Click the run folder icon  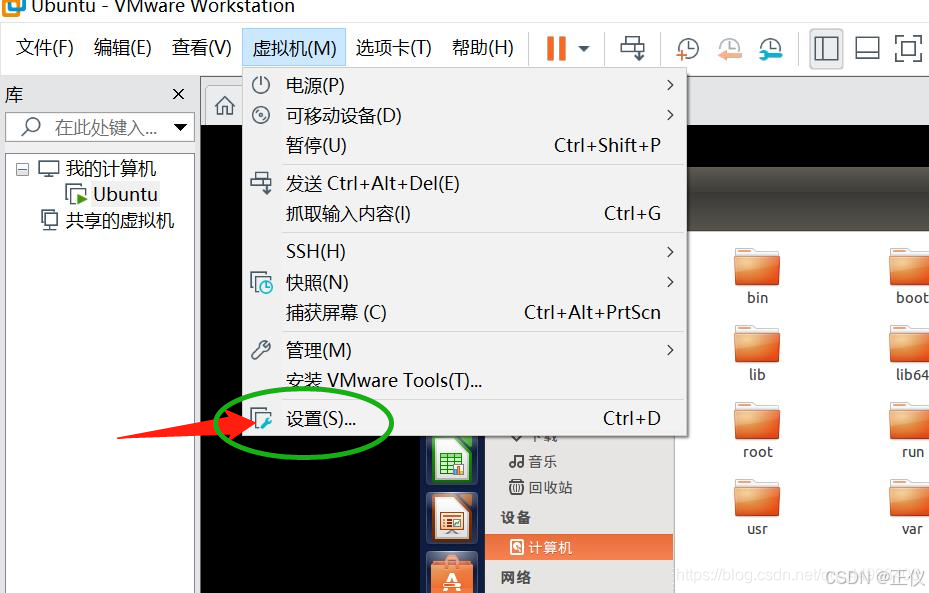coord(910,422)
